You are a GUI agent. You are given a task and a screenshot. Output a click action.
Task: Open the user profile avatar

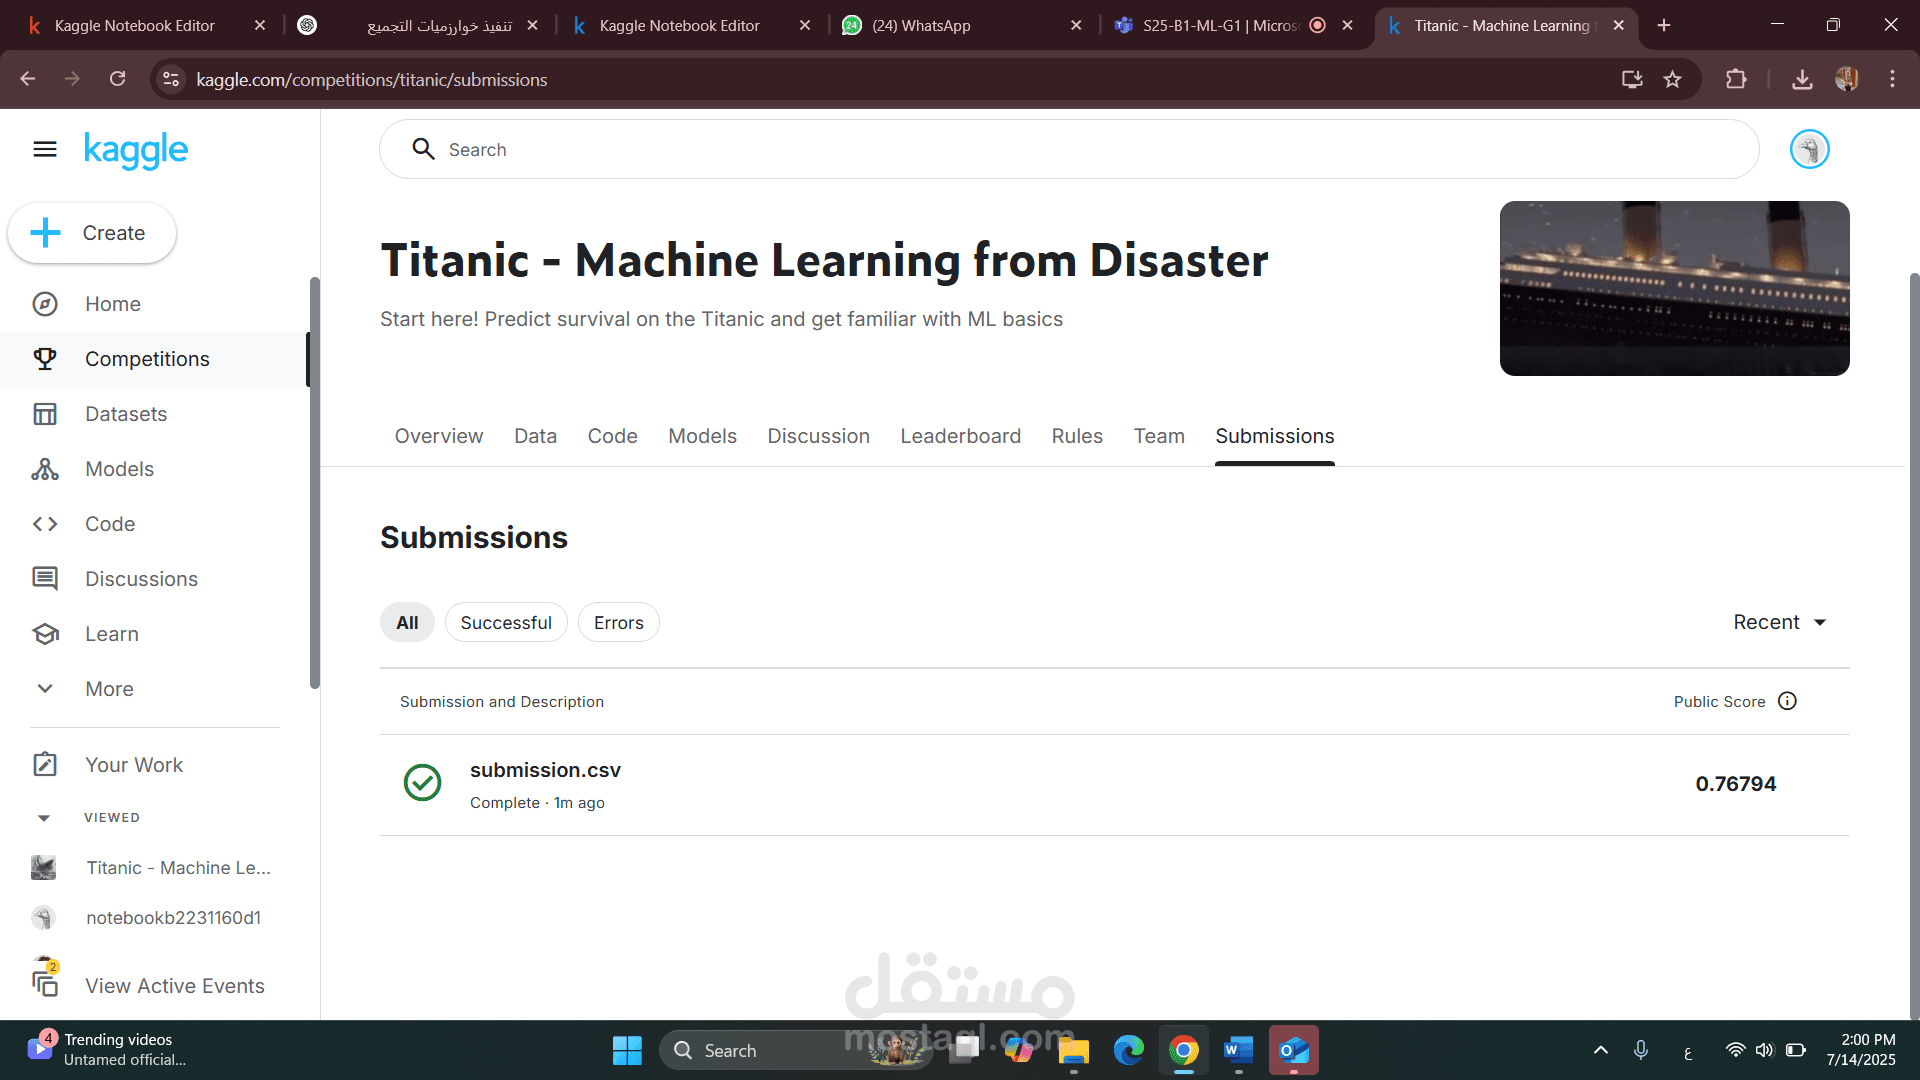(x=1809, y=150)
